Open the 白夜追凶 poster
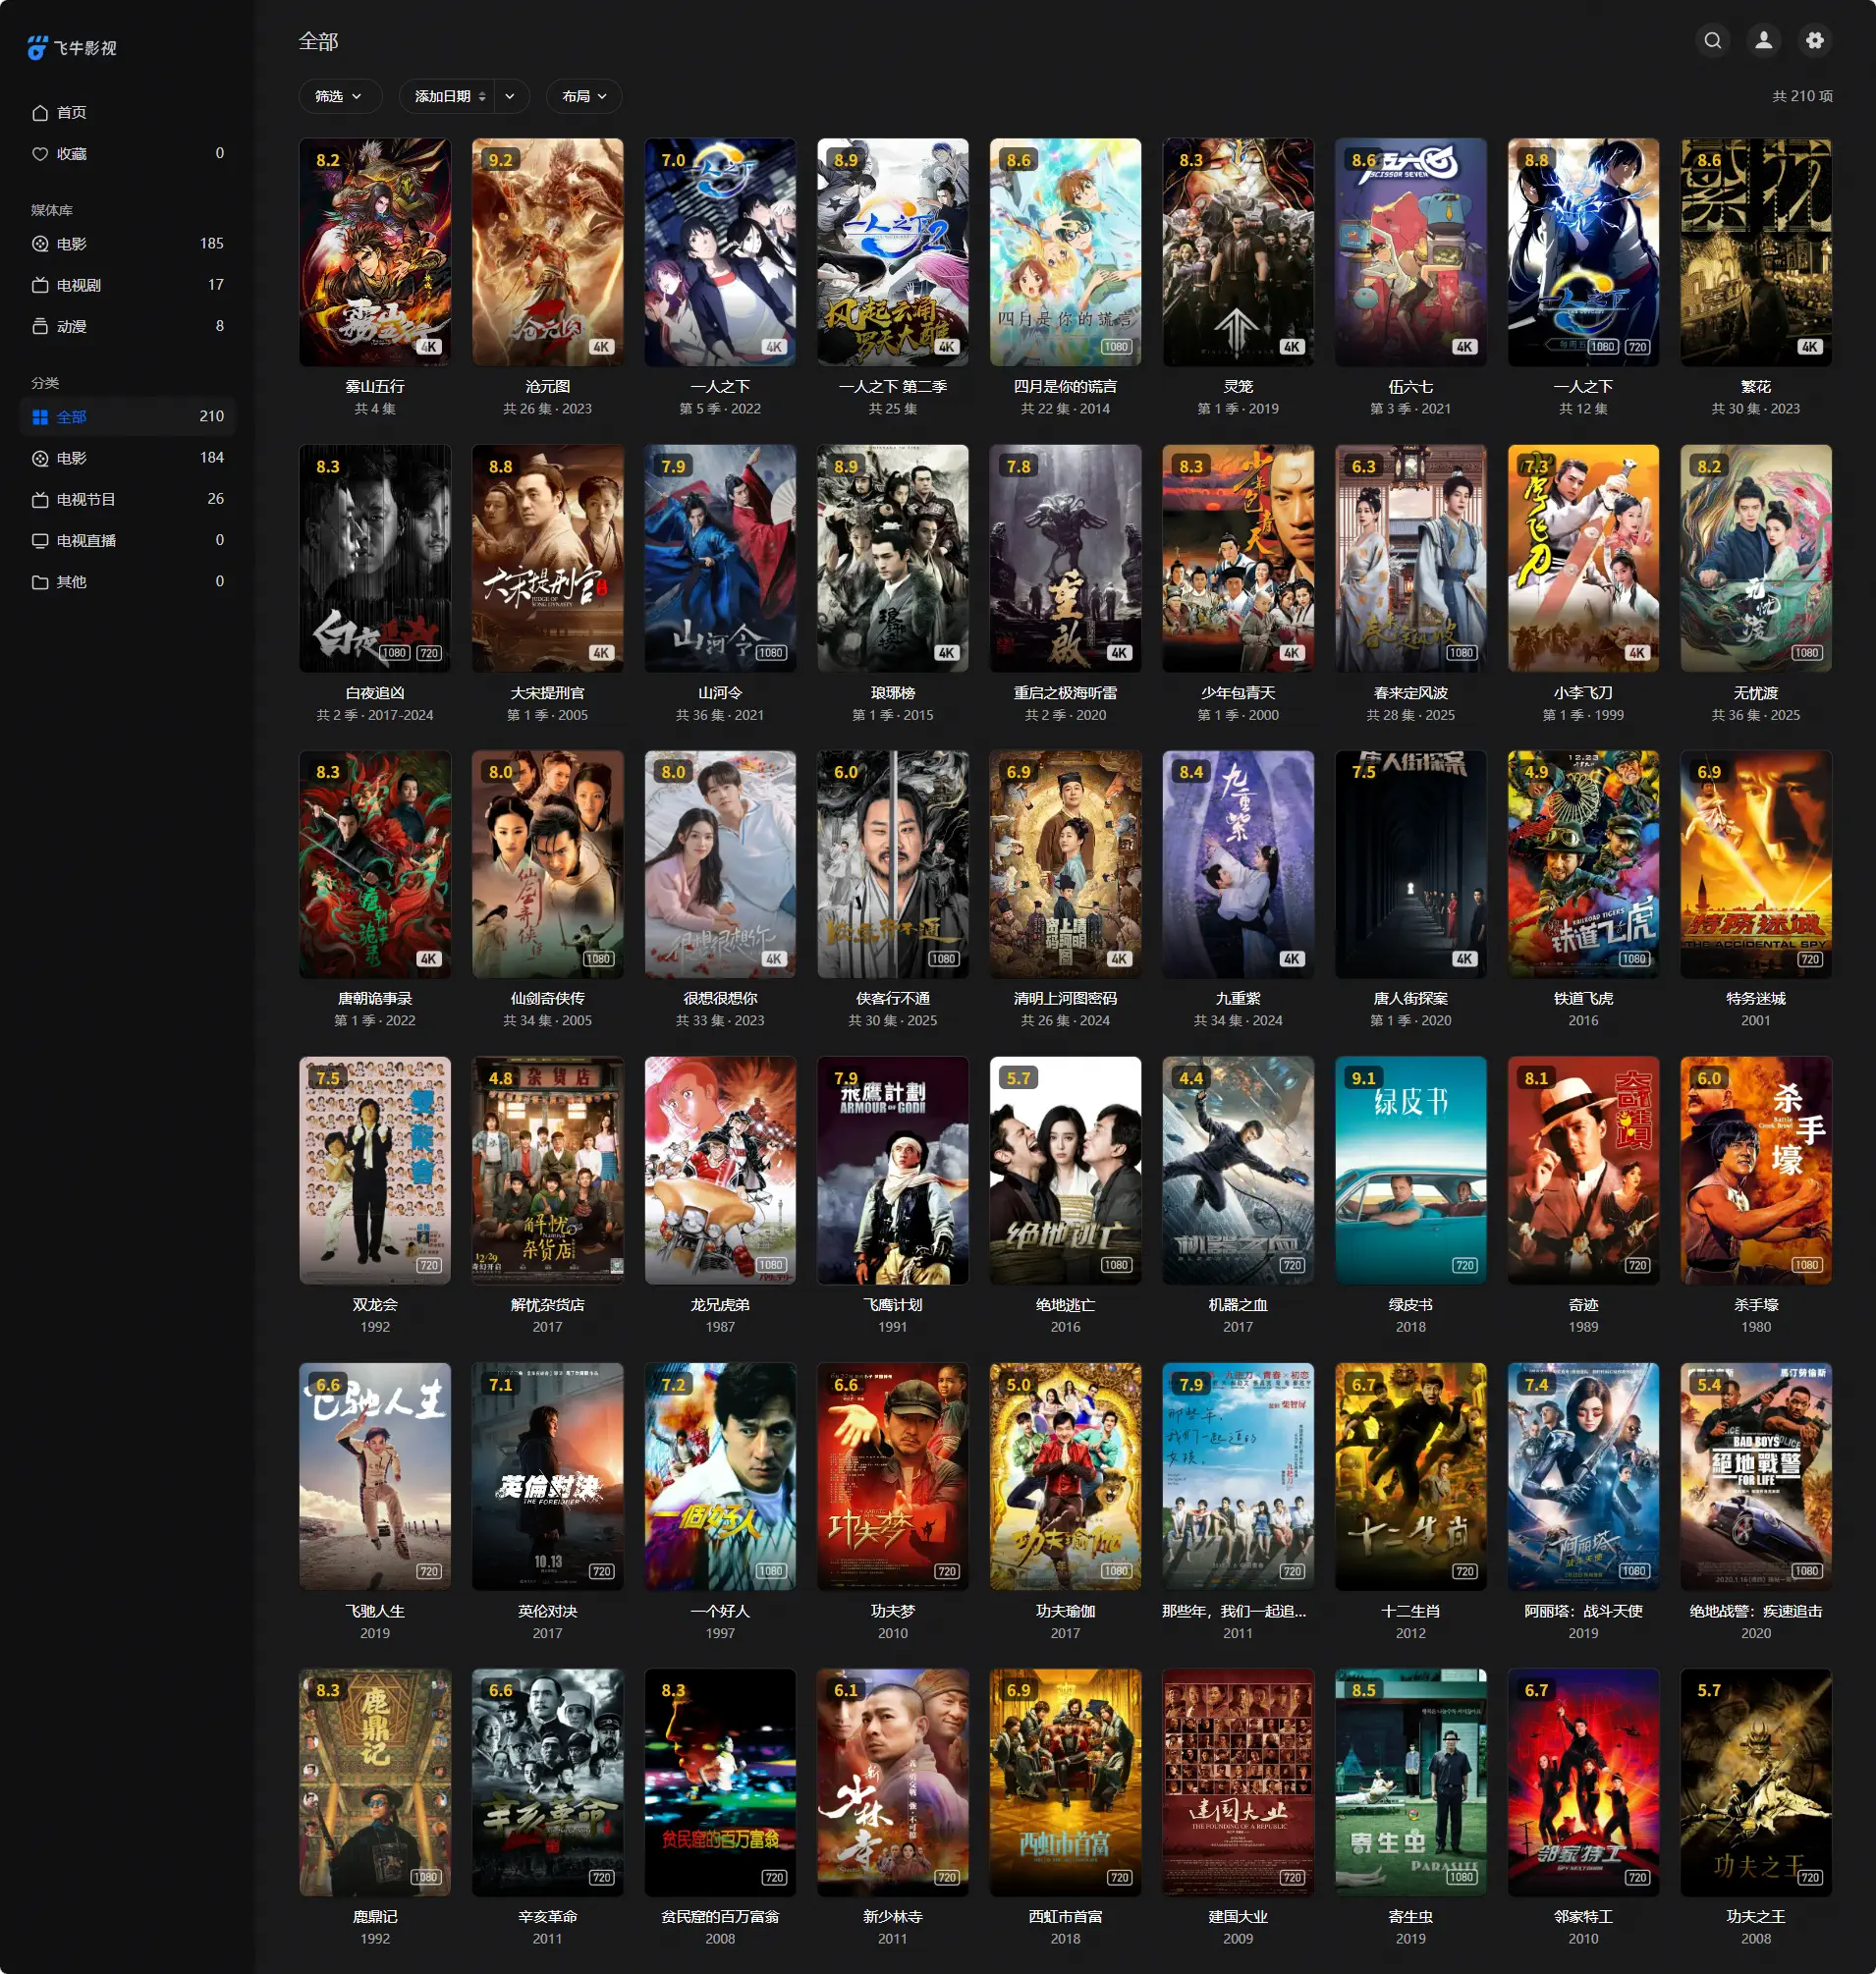The height and width of the screenshot is (1974, 1876). pos(375,558)
